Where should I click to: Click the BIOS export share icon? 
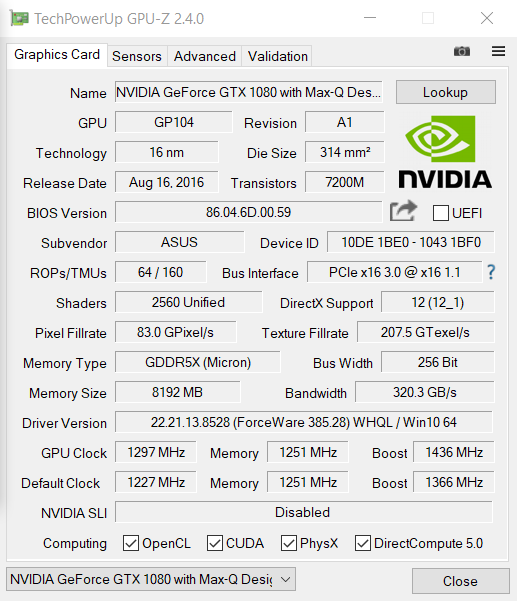(403, 211)
